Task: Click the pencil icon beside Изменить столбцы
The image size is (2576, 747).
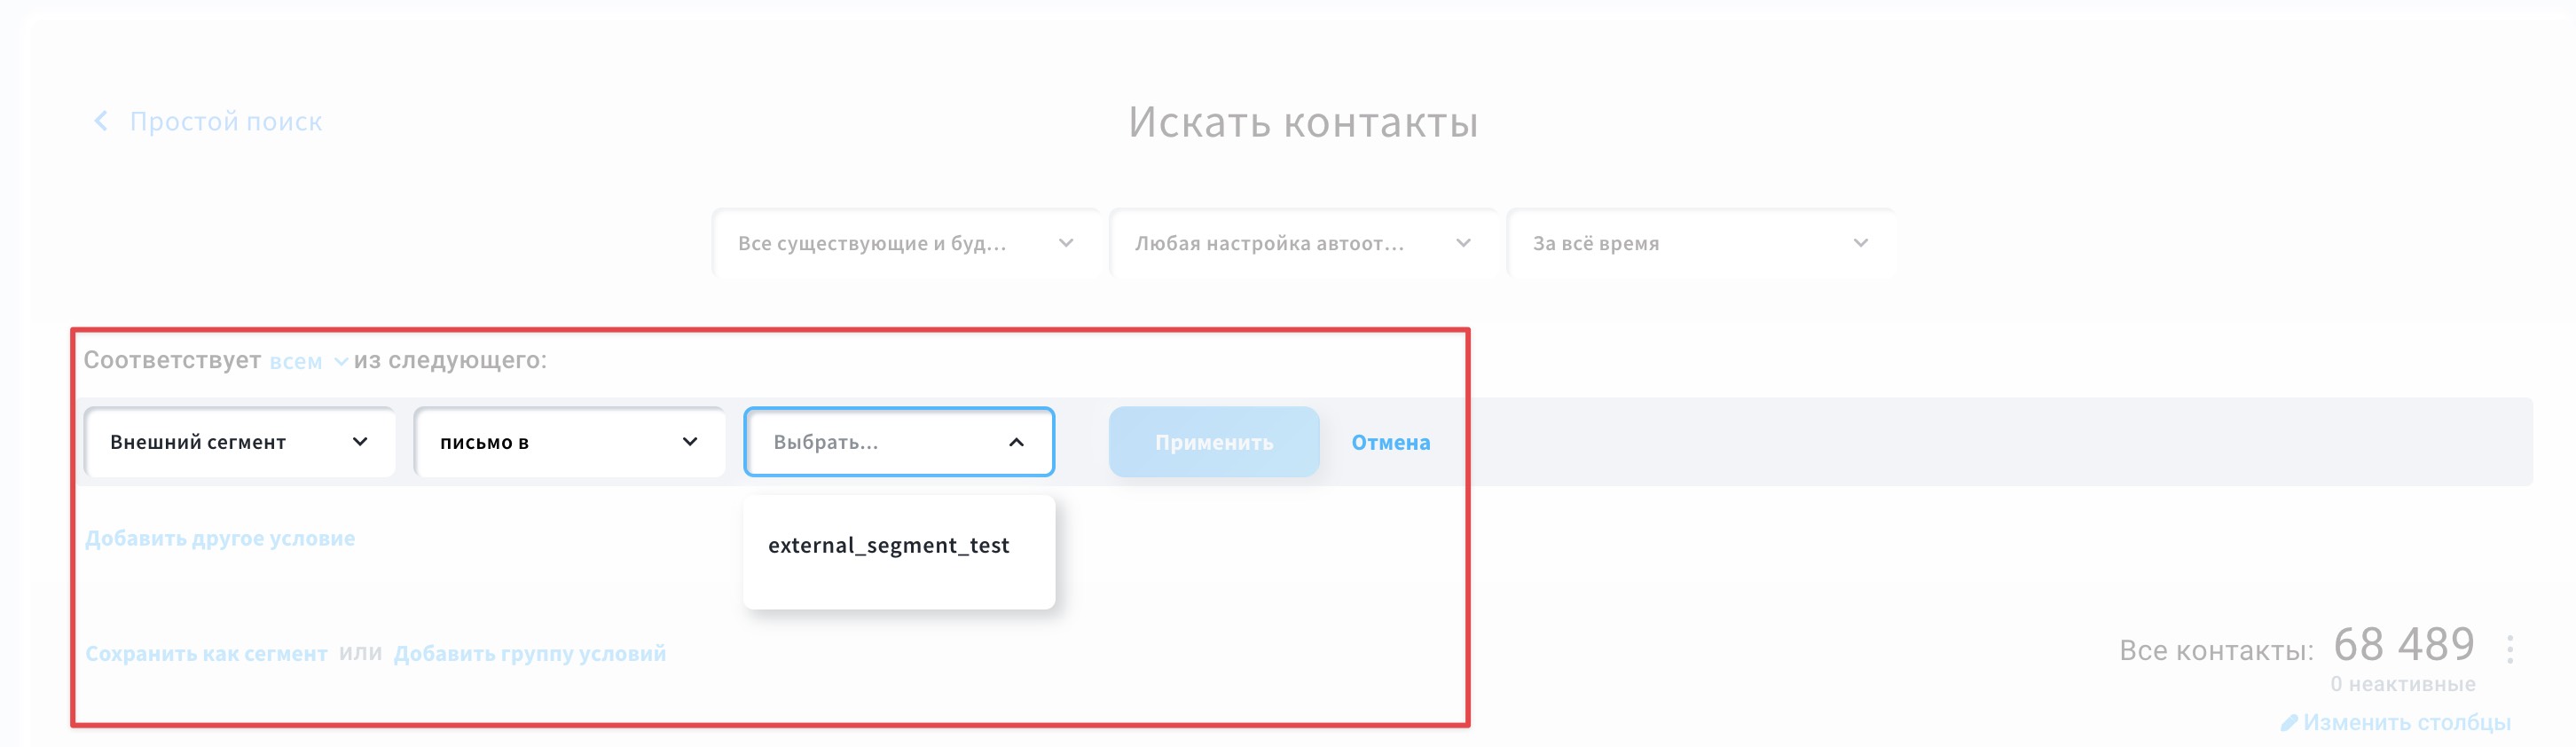Action: [x=2288, y=722]
